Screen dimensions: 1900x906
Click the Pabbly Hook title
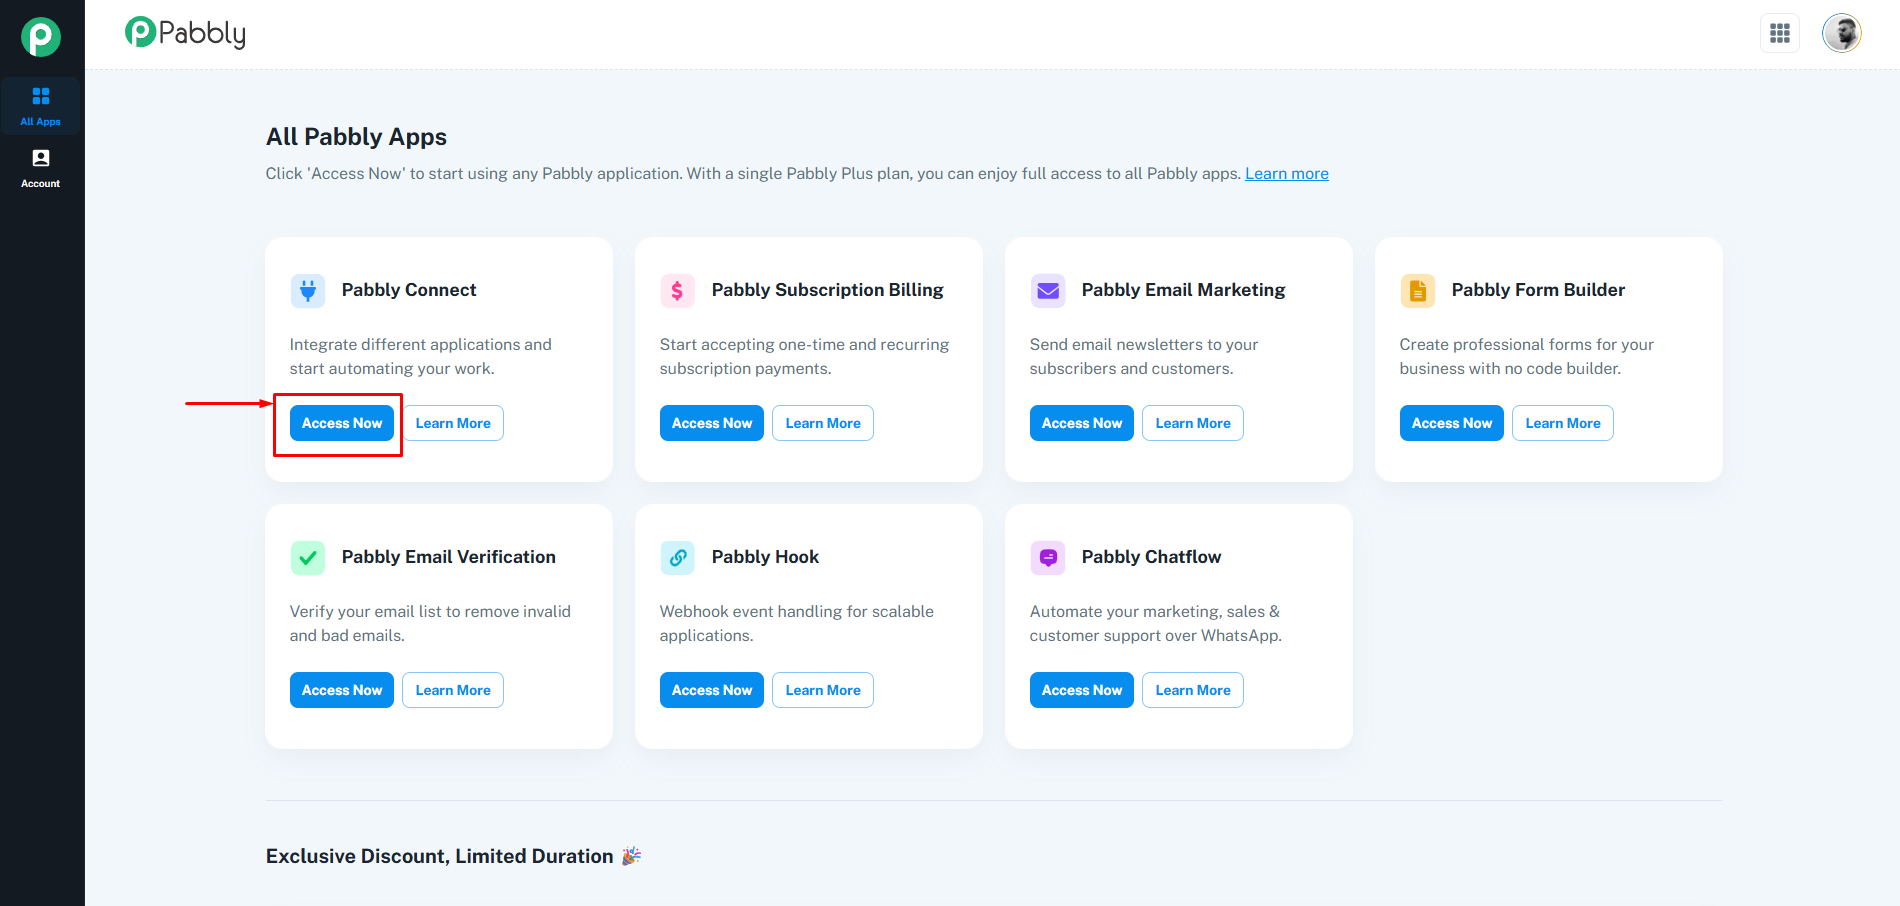(x=765, y=557)
